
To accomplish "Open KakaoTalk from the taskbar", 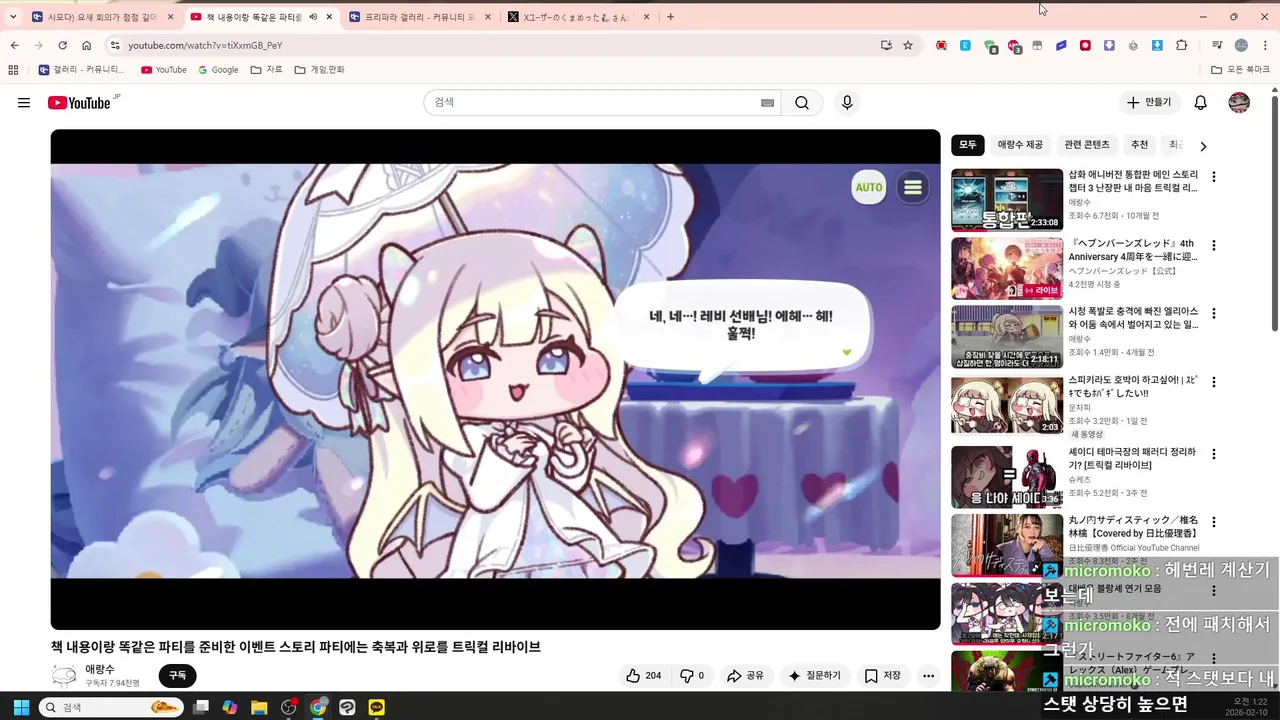I will tap(376, 707).
